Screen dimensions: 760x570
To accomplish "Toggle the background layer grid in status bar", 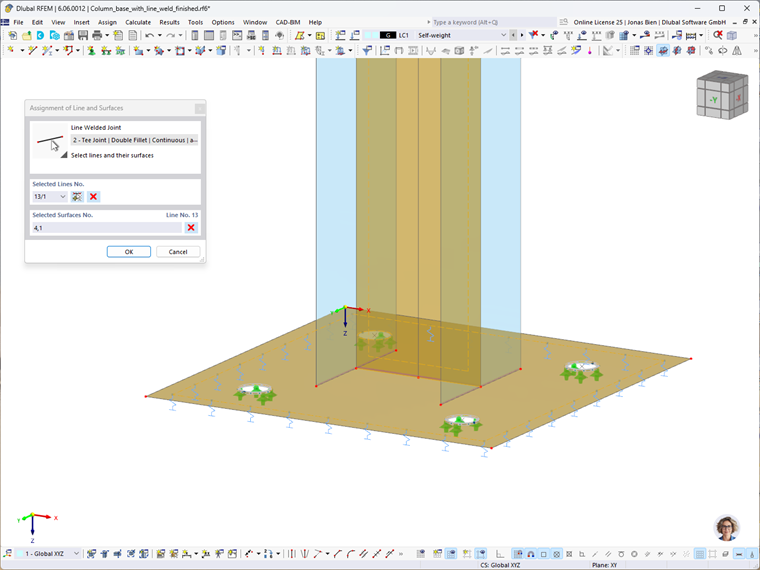I will click(699, 554).
